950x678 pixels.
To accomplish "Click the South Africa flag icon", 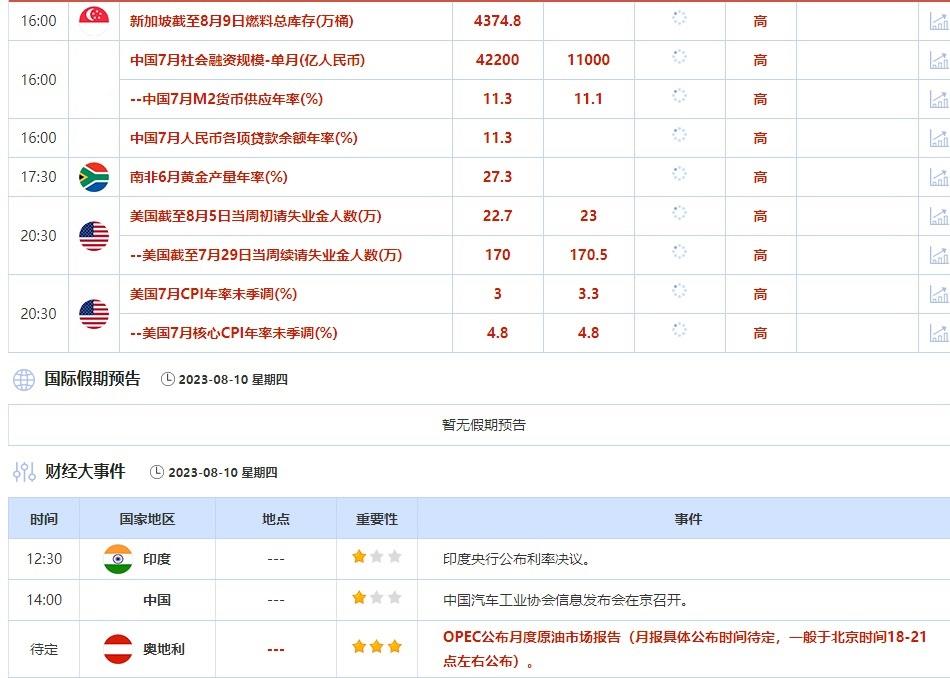I will coord(94,177).
